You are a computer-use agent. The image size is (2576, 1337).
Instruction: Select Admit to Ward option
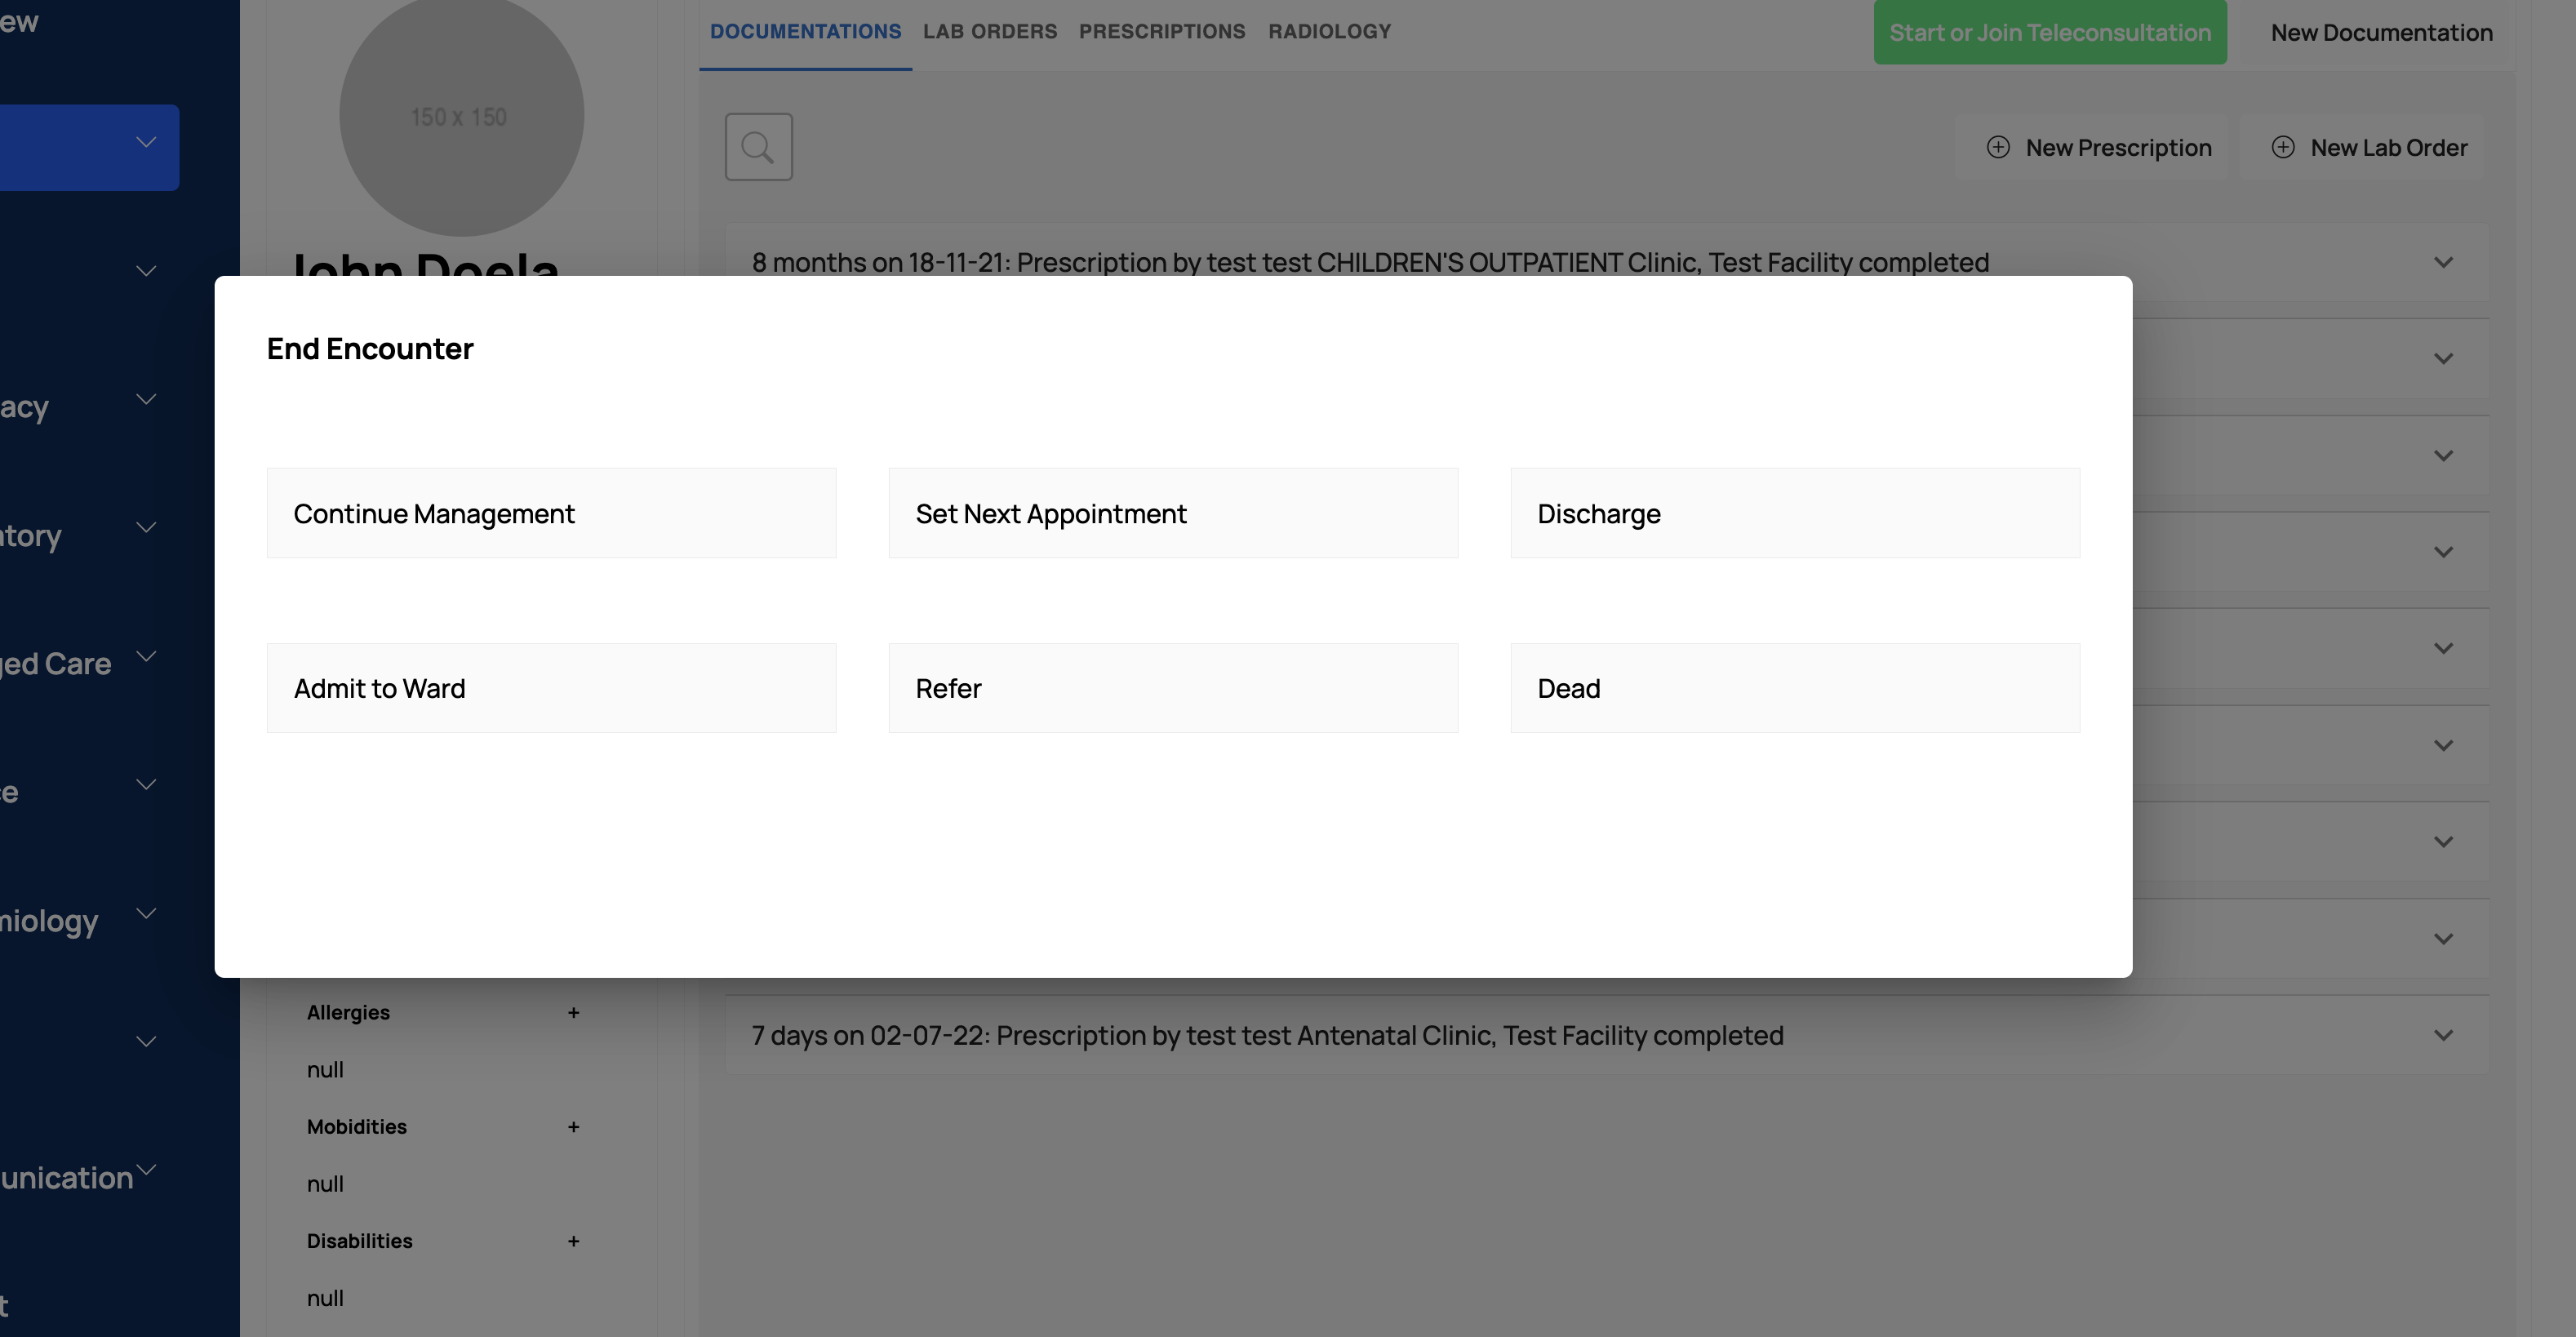551,688
